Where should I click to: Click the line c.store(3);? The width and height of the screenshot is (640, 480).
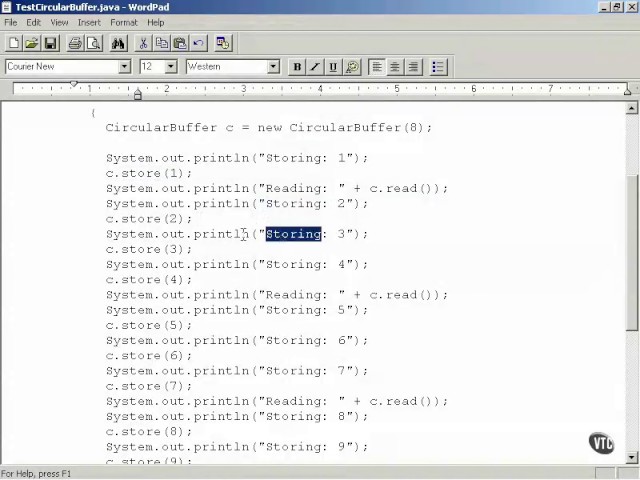pos(149,249)
